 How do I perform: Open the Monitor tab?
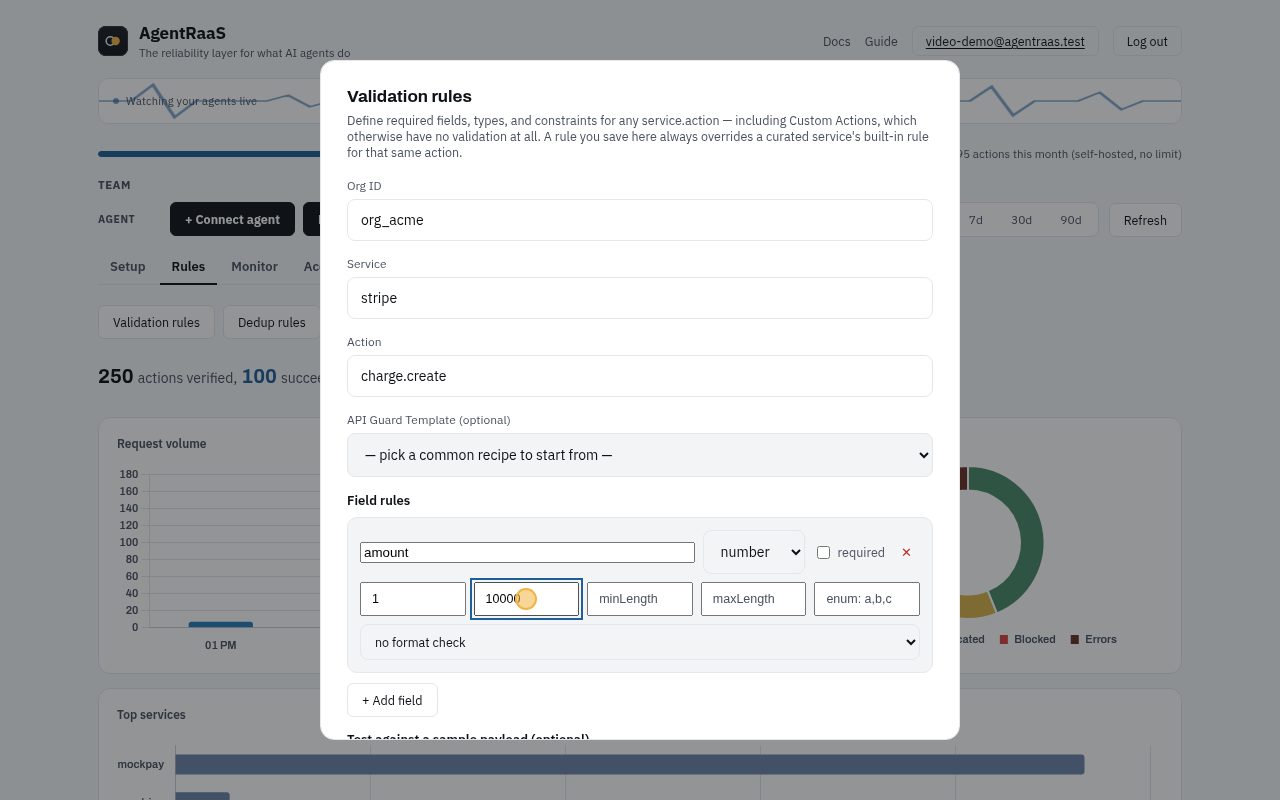click(x=254, y=266)
